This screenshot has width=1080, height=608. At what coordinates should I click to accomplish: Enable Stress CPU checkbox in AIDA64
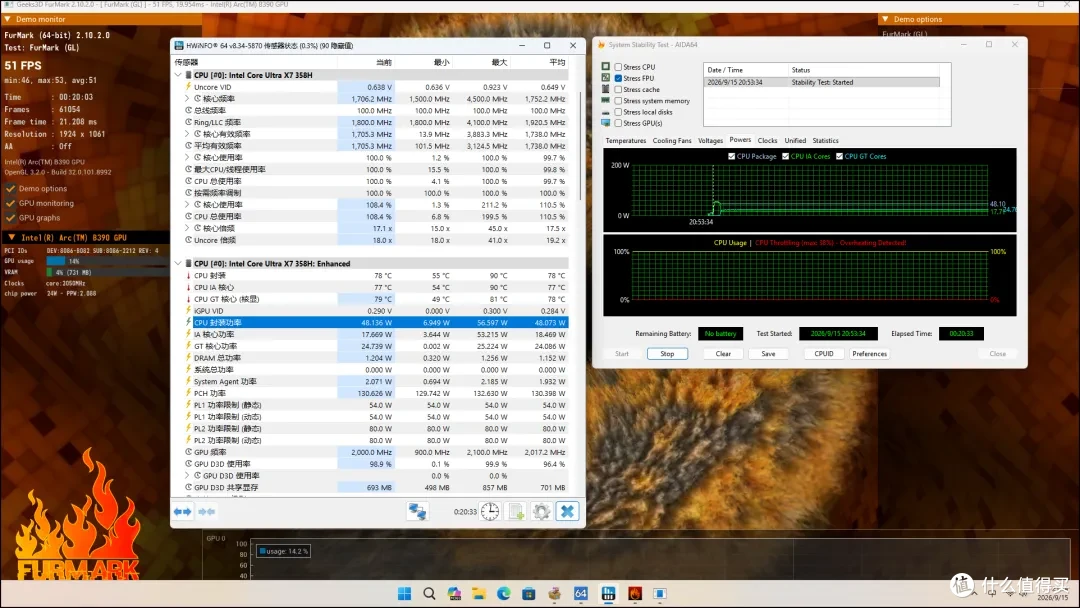619,67
